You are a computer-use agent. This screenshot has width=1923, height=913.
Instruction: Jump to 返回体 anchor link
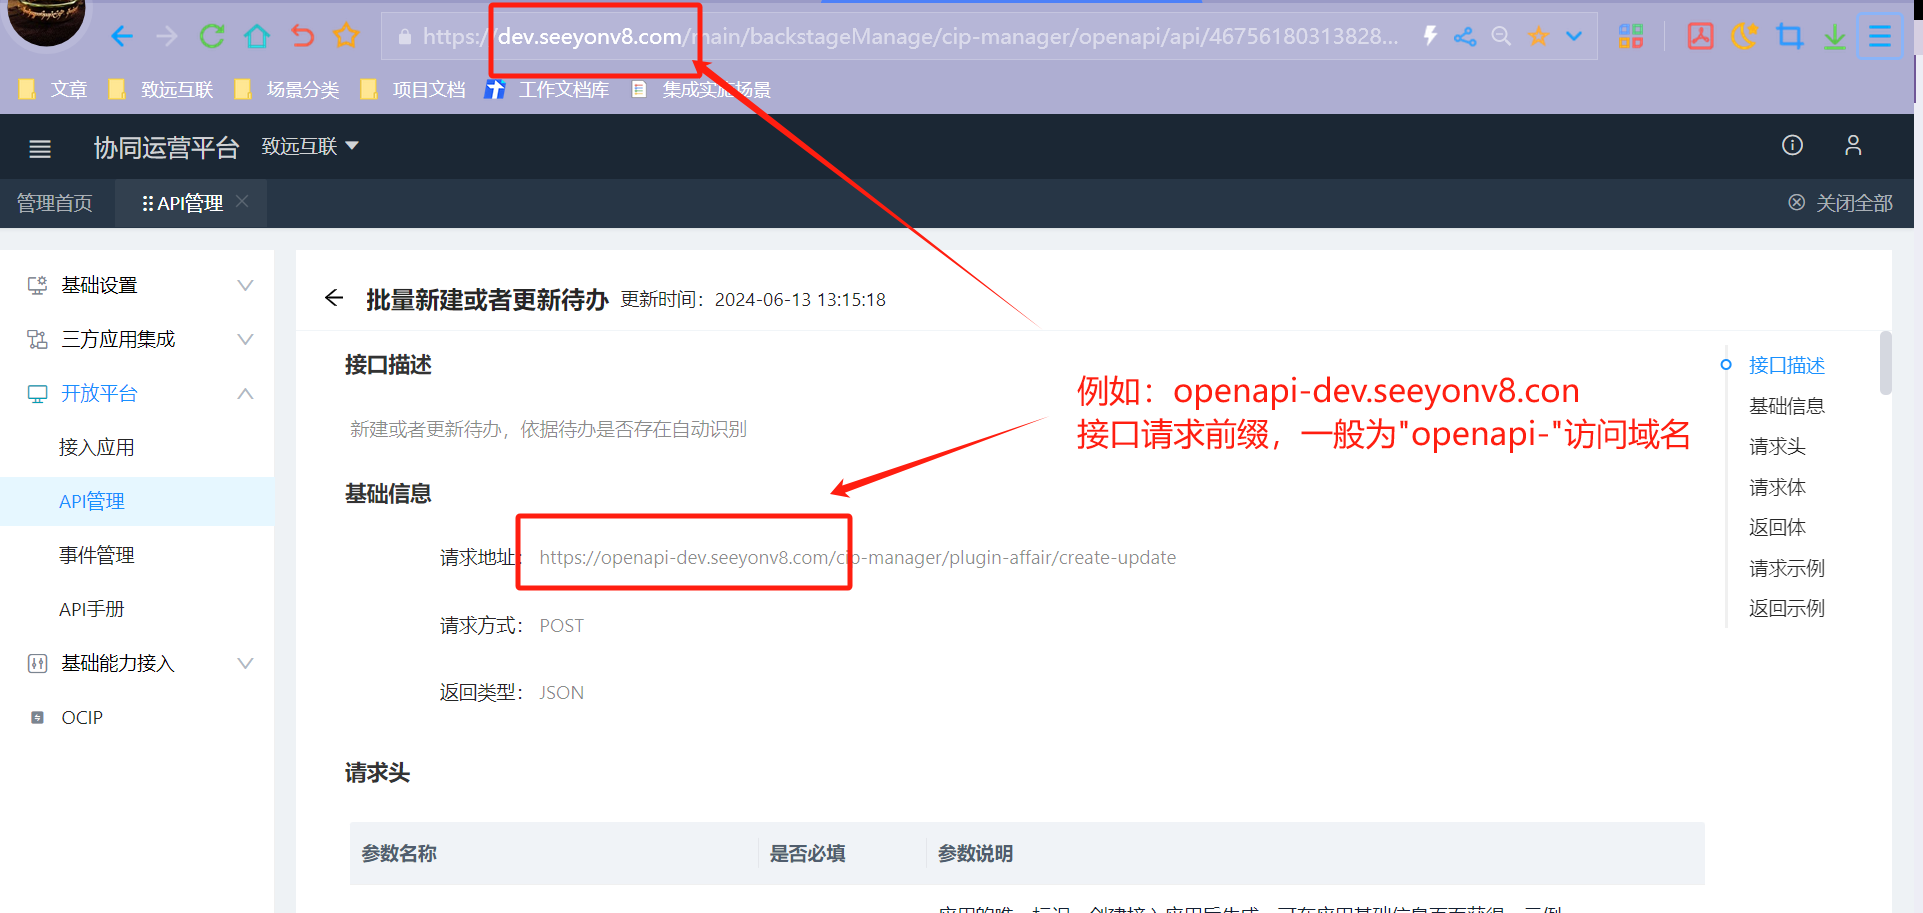[1777, 527]
